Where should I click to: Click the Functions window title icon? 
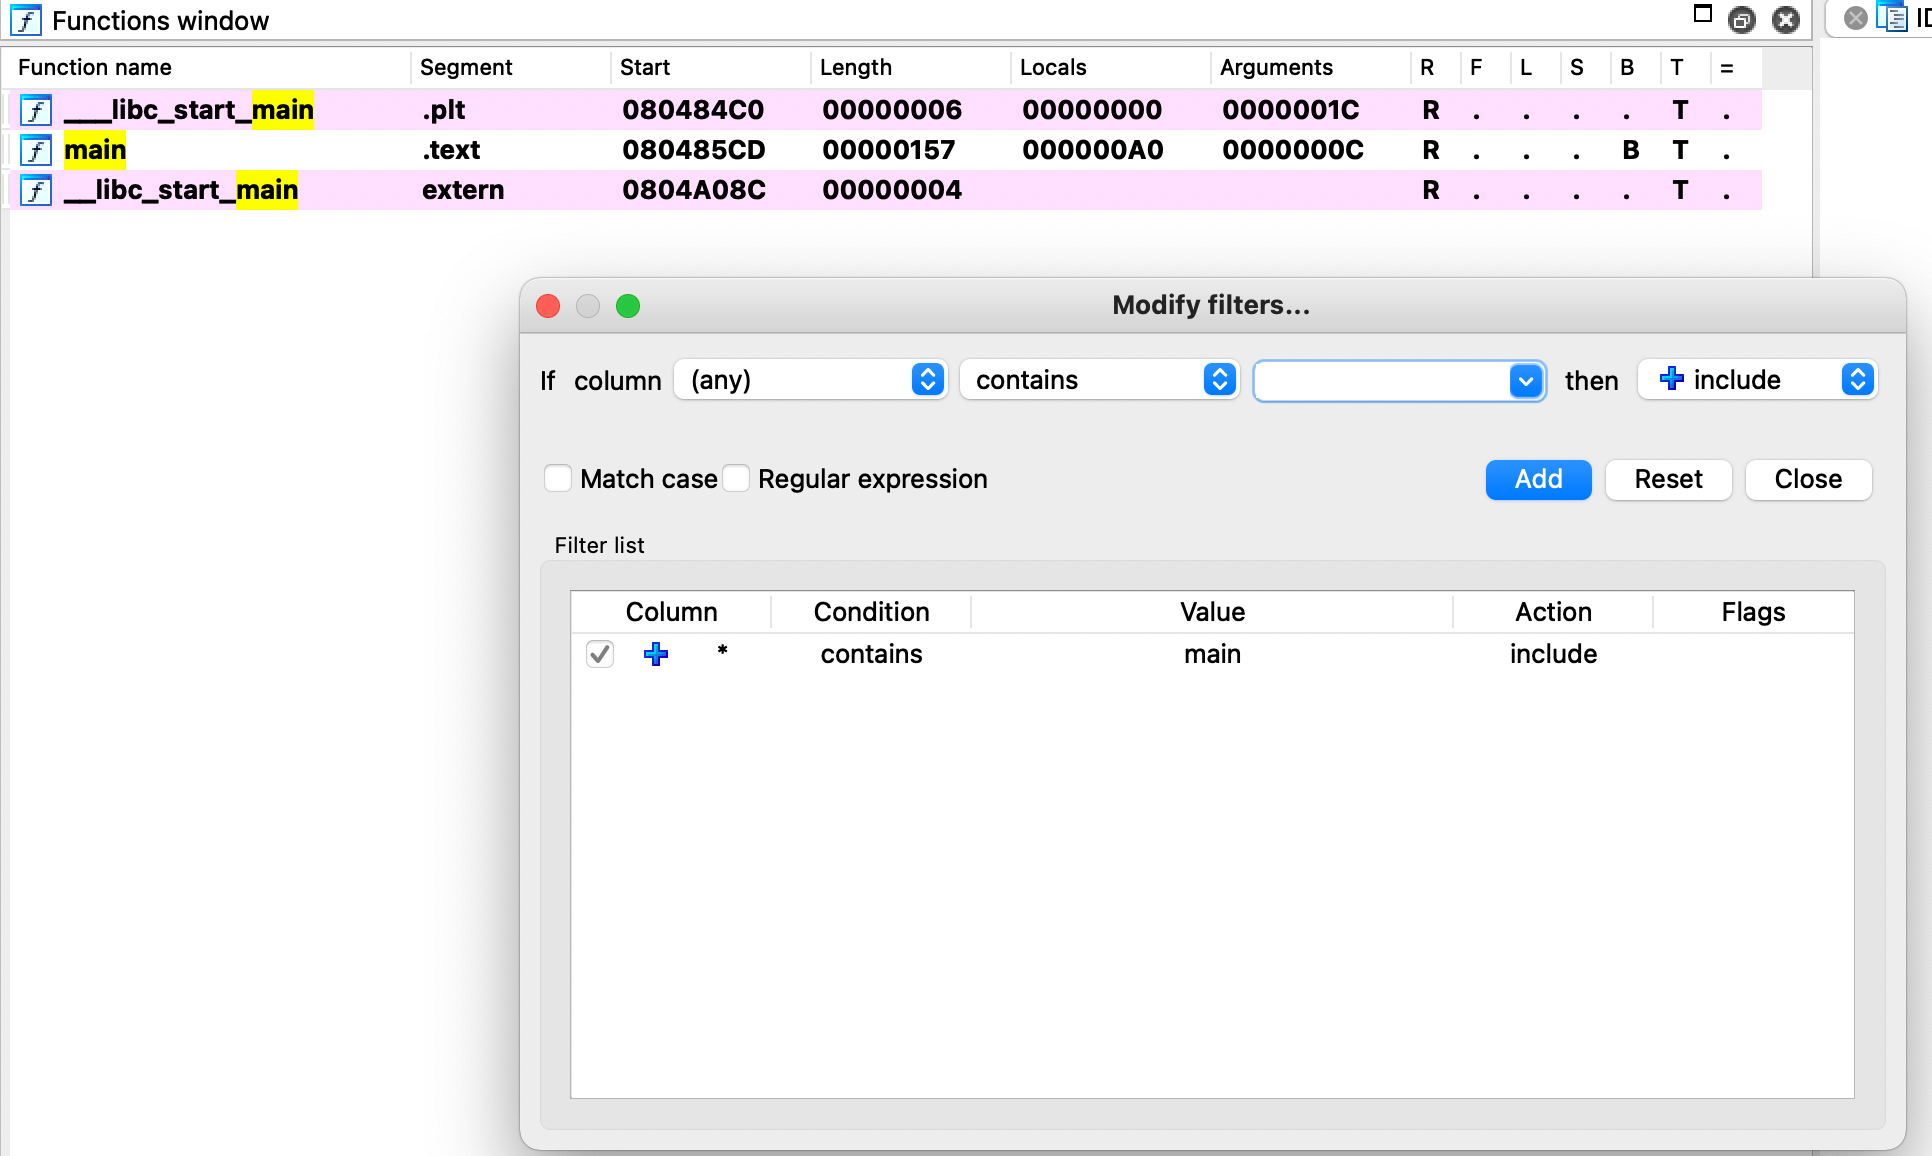tap(26, 20)
